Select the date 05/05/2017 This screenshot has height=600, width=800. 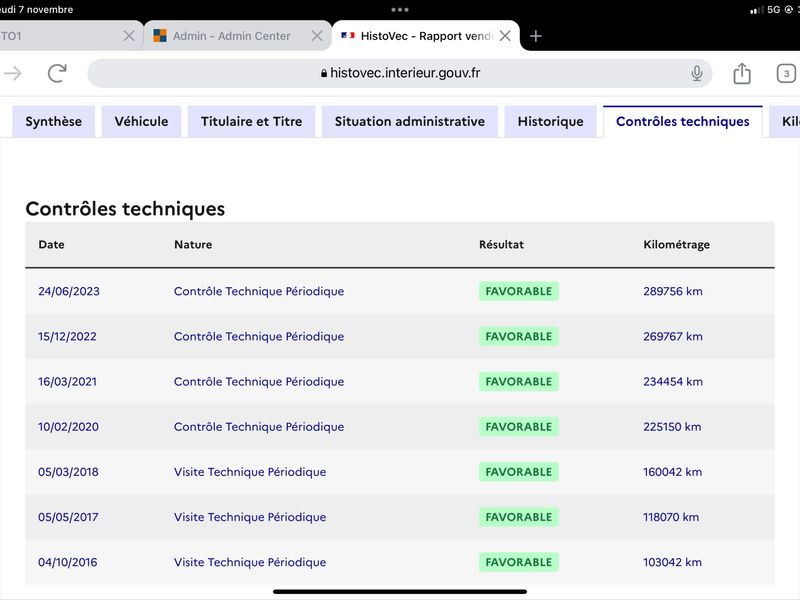point(68,517)
